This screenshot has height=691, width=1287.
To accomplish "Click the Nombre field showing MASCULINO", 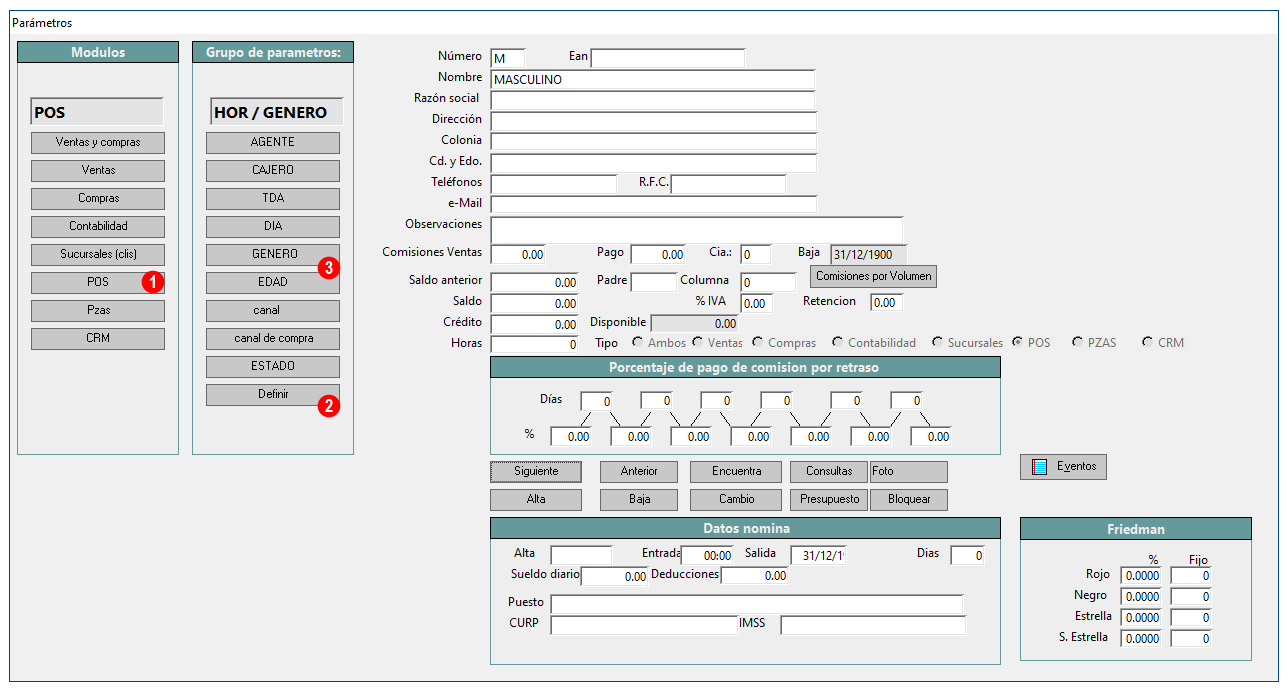I will tap(653, 80).
